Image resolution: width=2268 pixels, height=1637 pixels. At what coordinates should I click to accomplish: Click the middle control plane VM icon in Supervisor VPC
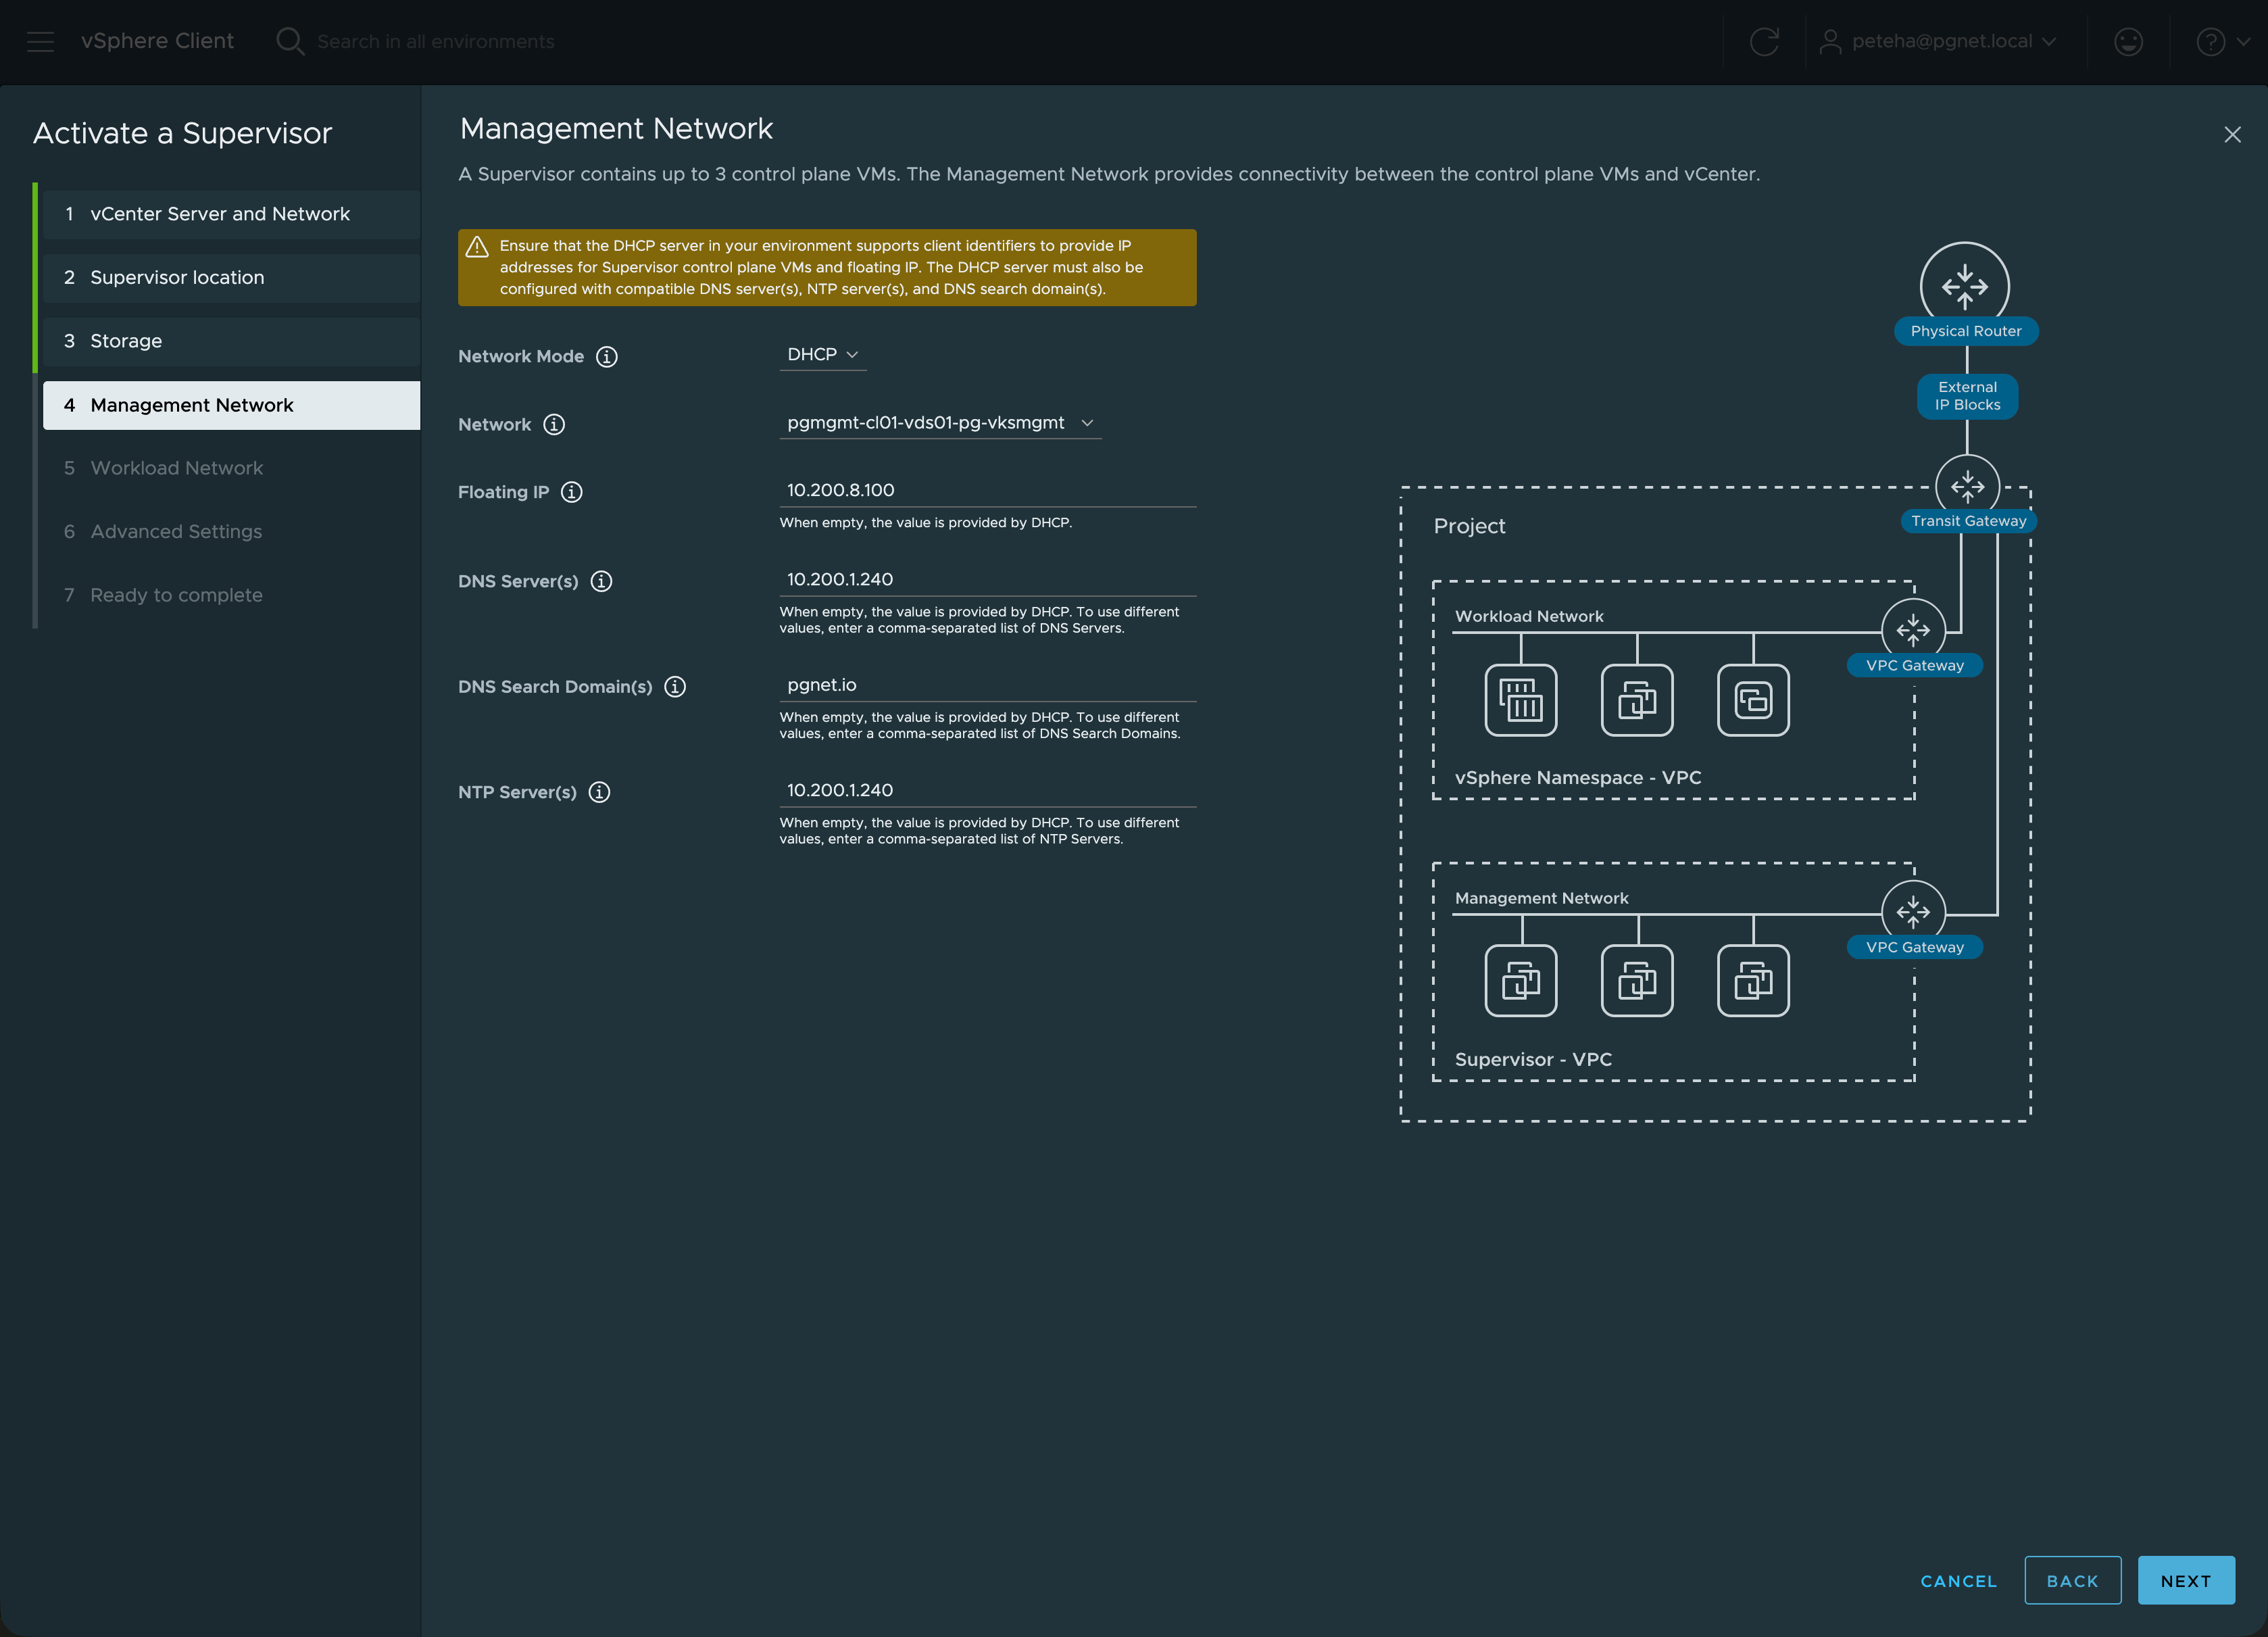1637,981
